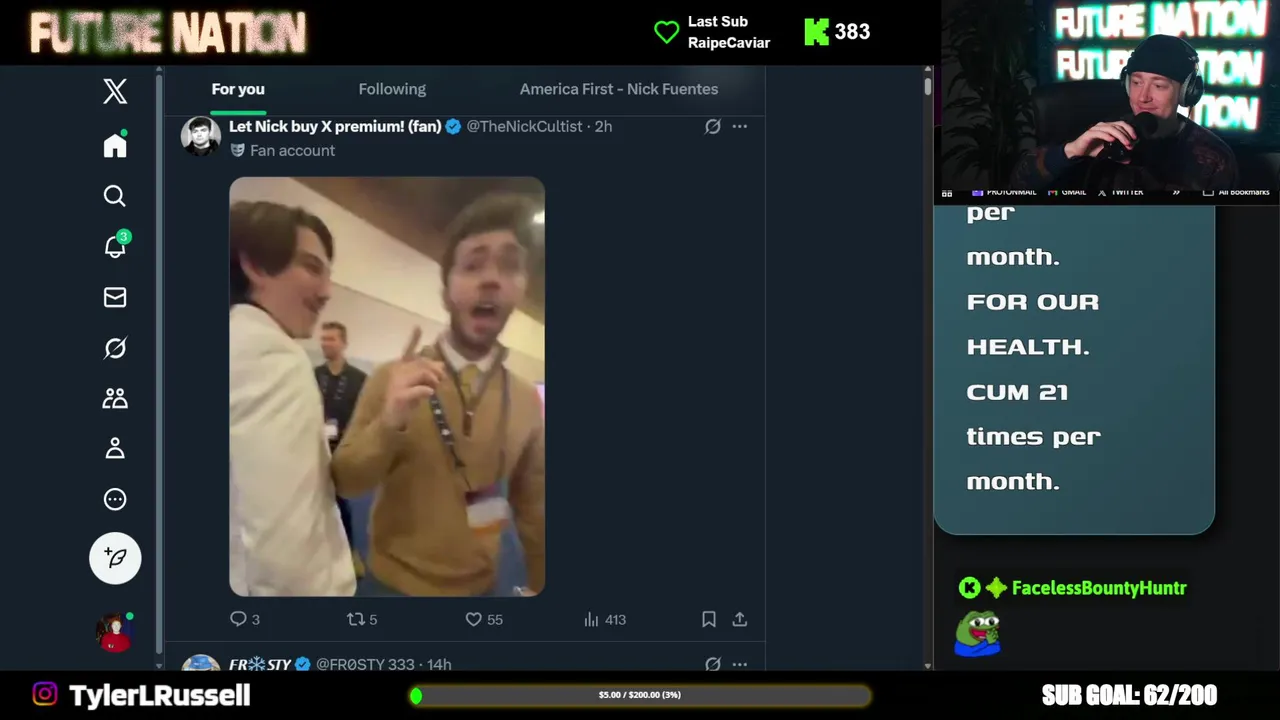
Task: Open more options on TheNickCultist post
Action: pos(739,127)
